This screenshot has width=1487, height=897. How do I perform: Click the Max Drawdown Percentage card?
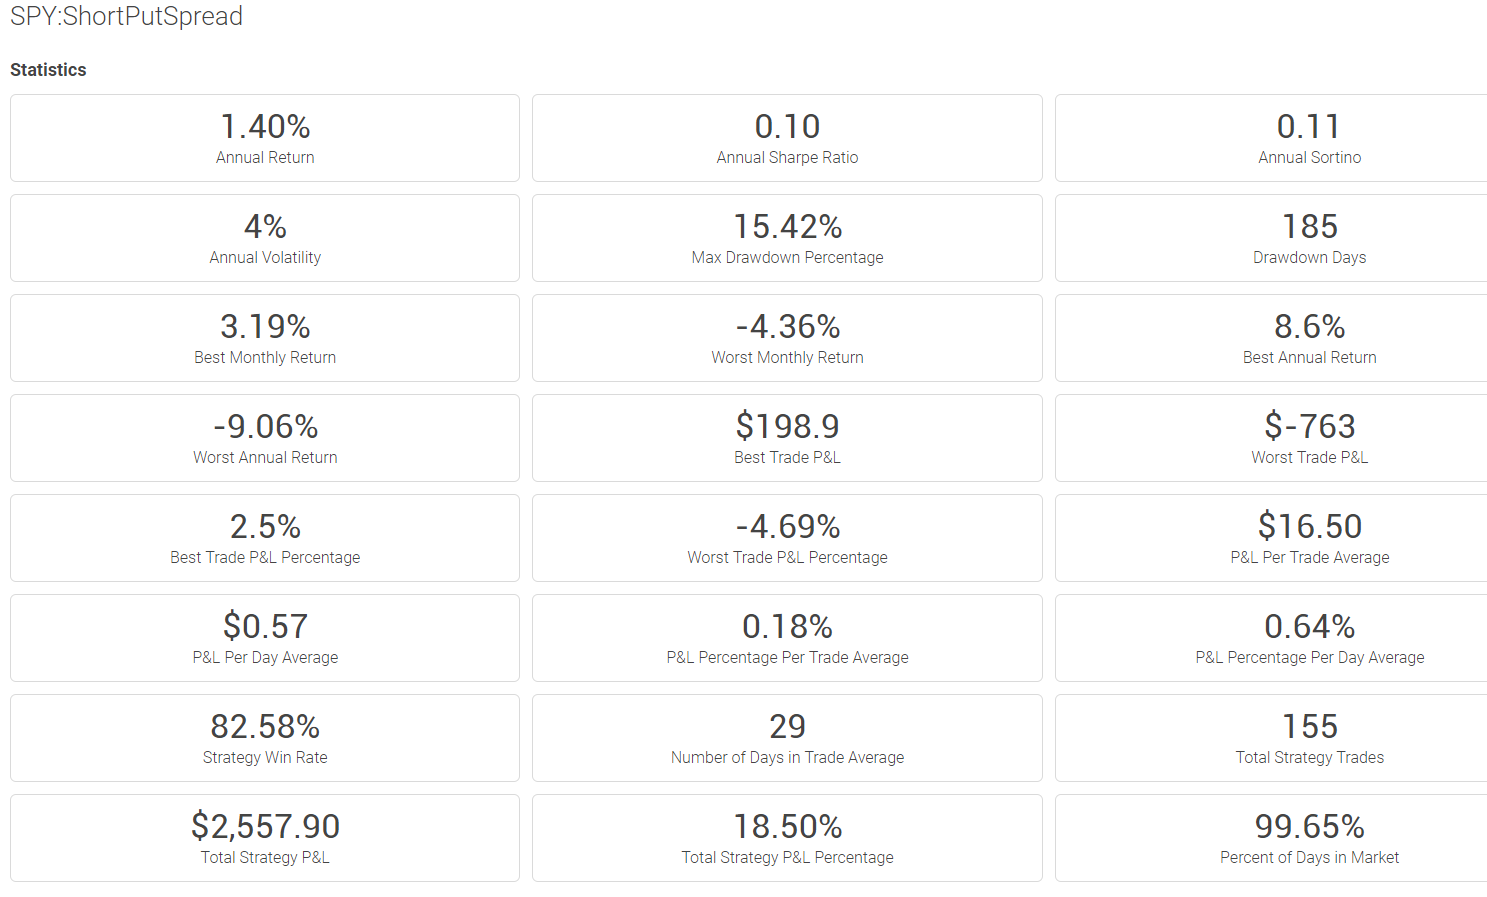(x=787, y=238)
